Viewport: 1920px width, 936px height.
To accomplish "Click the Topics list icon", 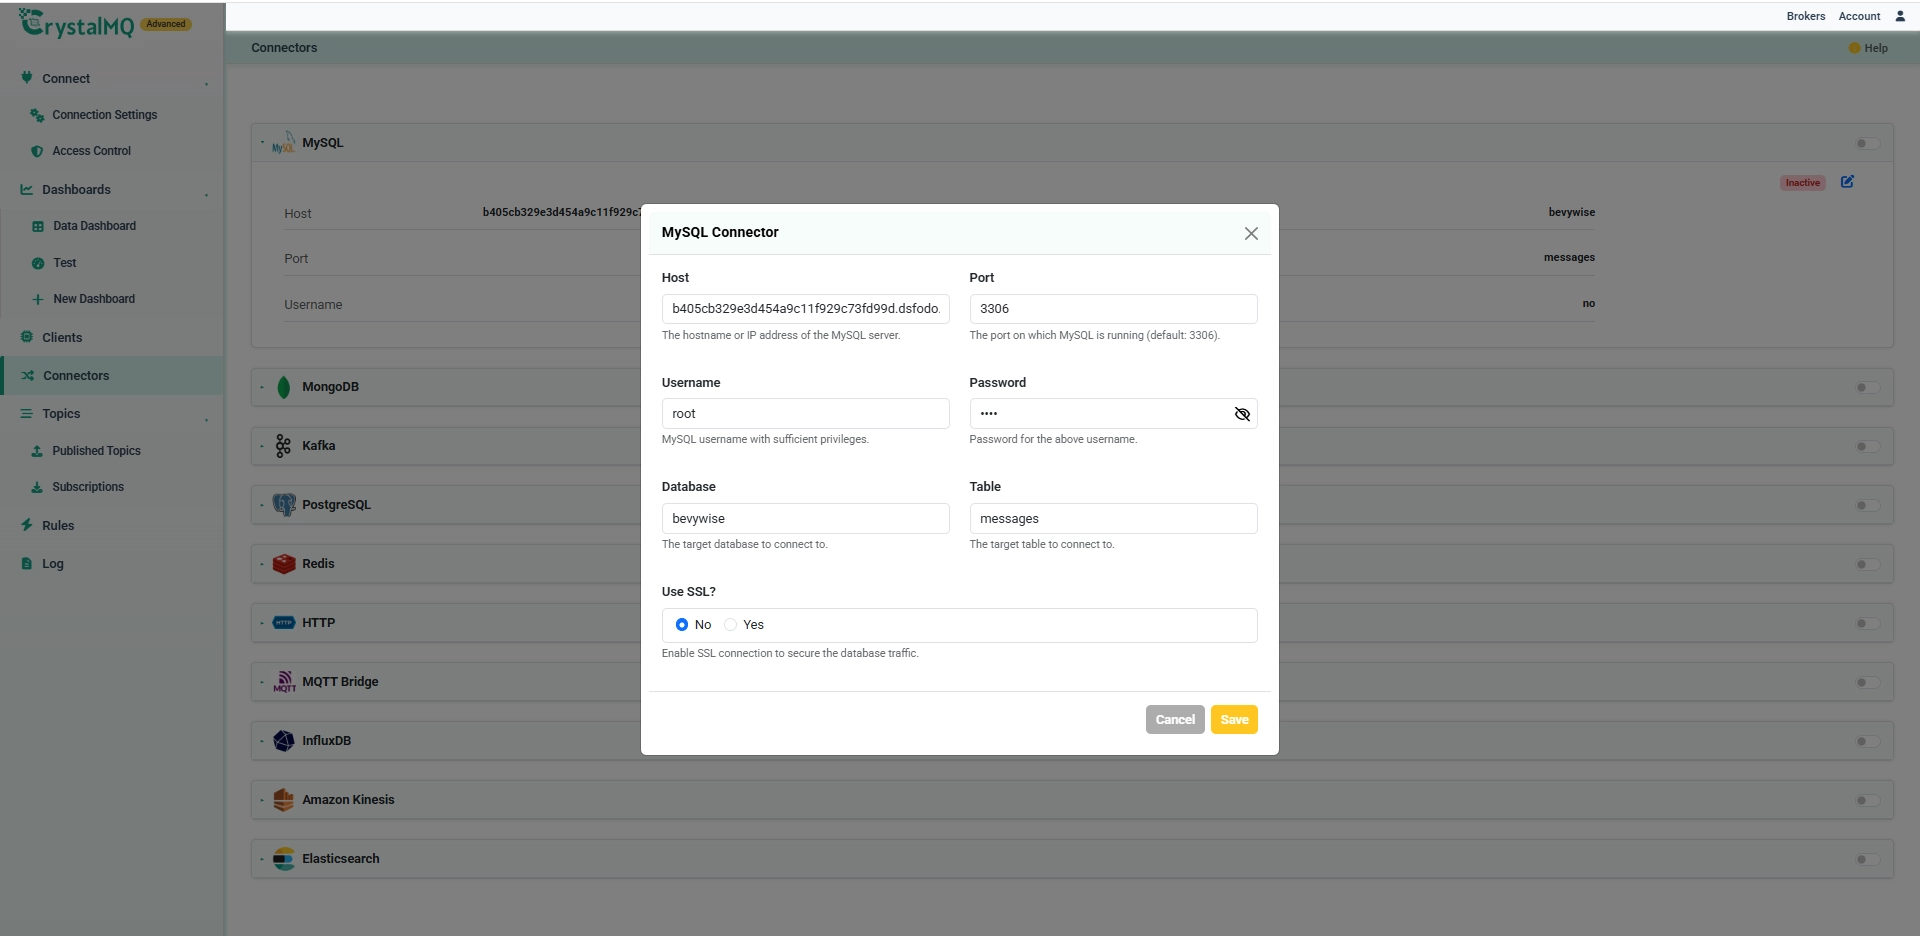I will tap(27, 413).
